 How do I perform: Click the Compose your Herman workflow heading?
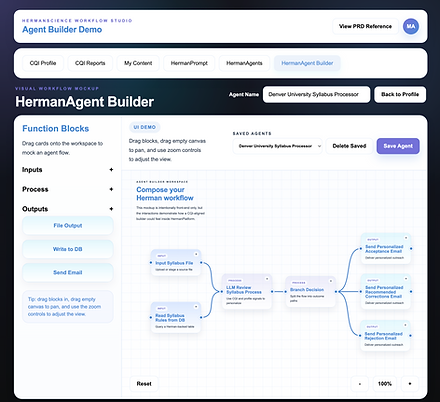pyautogui.click(x=165, y=194)
